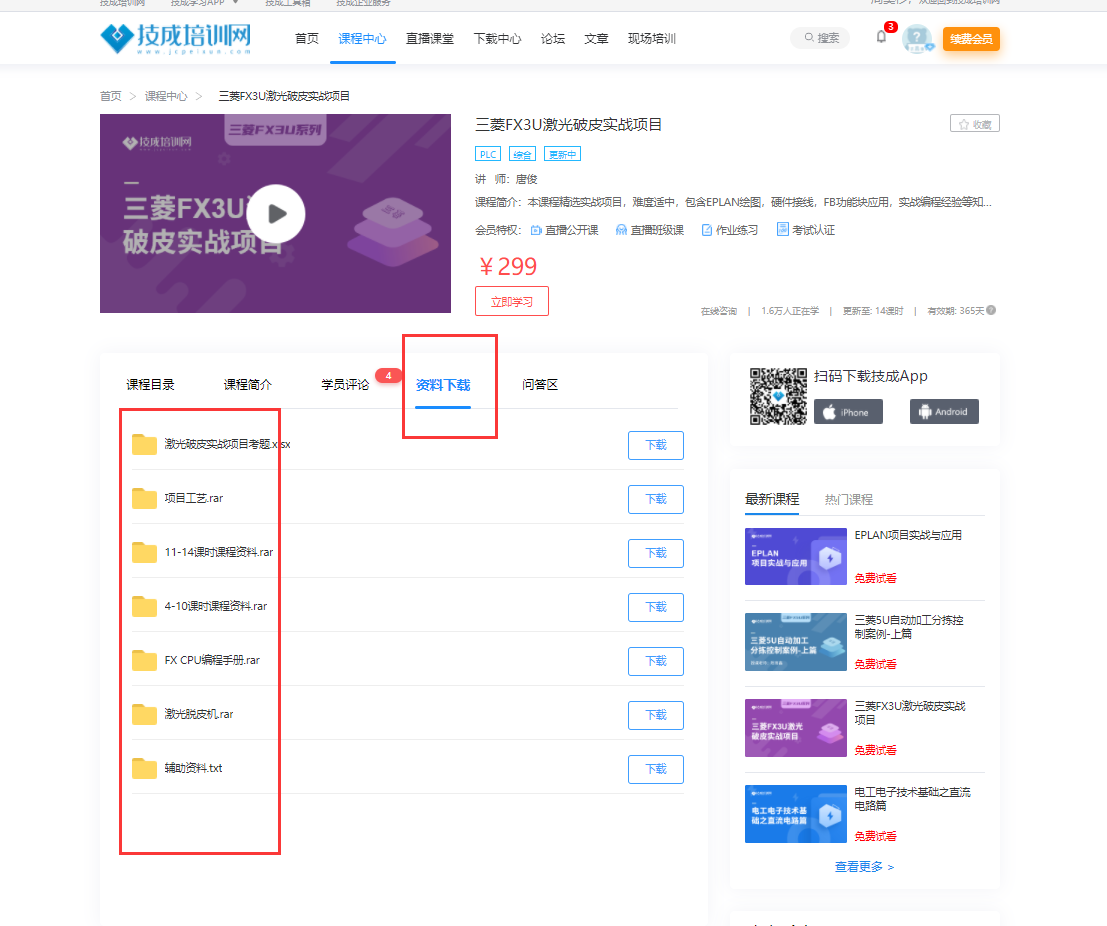
Task: Switch to the 学员评论 tab
Action: point(345,385)
